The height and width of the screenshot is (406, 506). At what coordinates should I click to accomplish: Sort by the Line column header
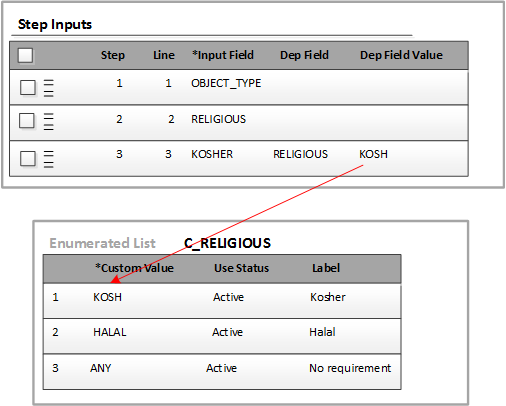tap(164, 55)
